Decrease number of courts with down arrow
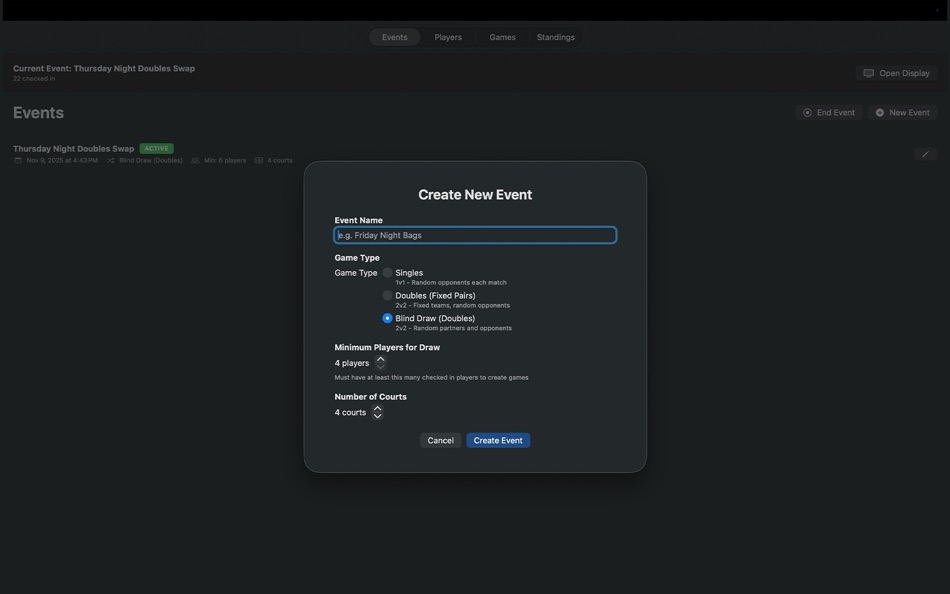Screen dimensions: 950x594 [x=377, y=416]
